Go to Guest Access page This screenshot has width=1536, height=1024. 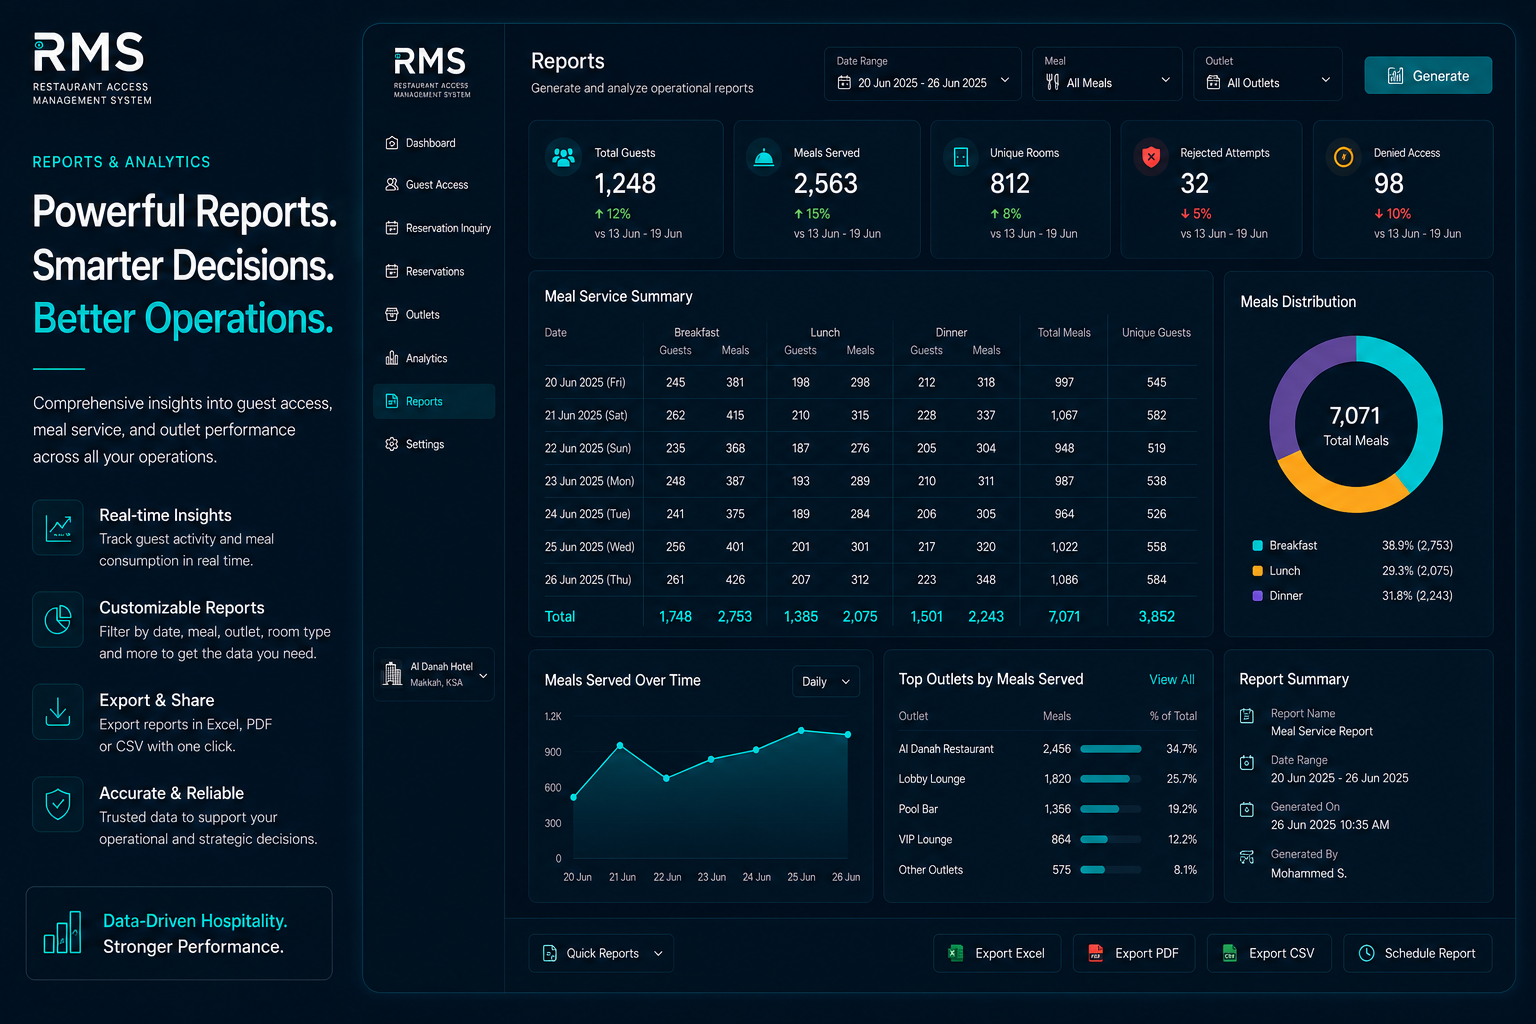point(434,185)
